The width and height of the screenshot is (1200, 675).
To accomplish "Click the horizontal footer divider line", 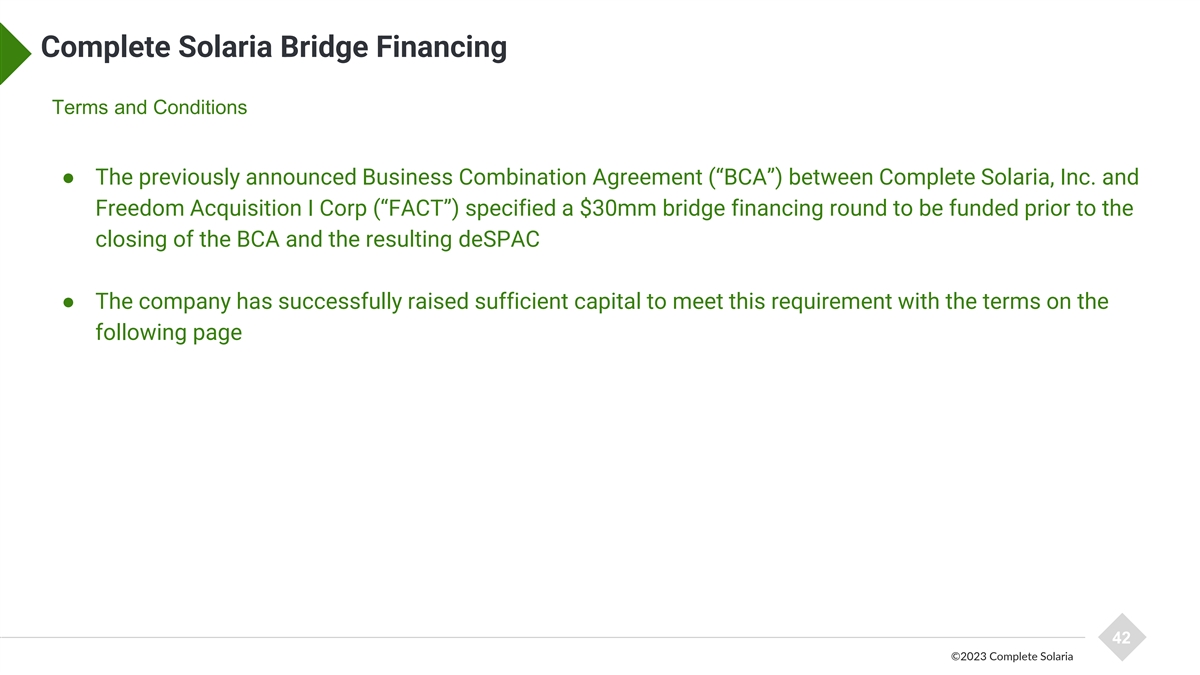I will pyautogui.click(x=540, y=637).
